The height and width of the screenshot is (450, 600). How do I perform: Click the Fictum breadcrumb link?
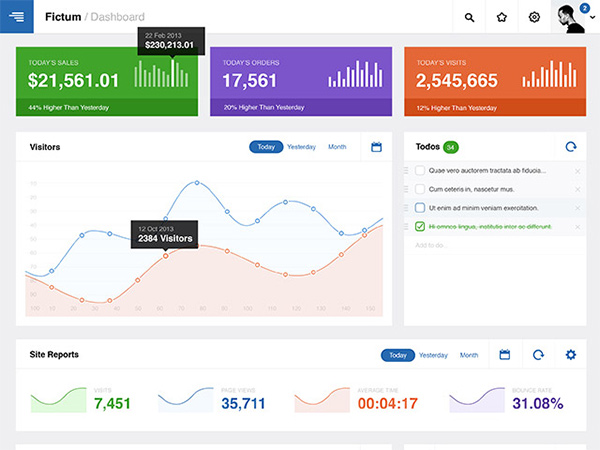coord(62,17)
